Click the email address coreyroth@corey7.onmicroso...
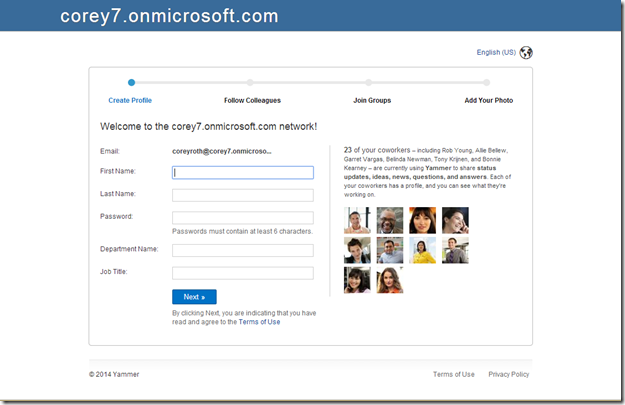Screen dimensions: 625x405 coord(222,151)
